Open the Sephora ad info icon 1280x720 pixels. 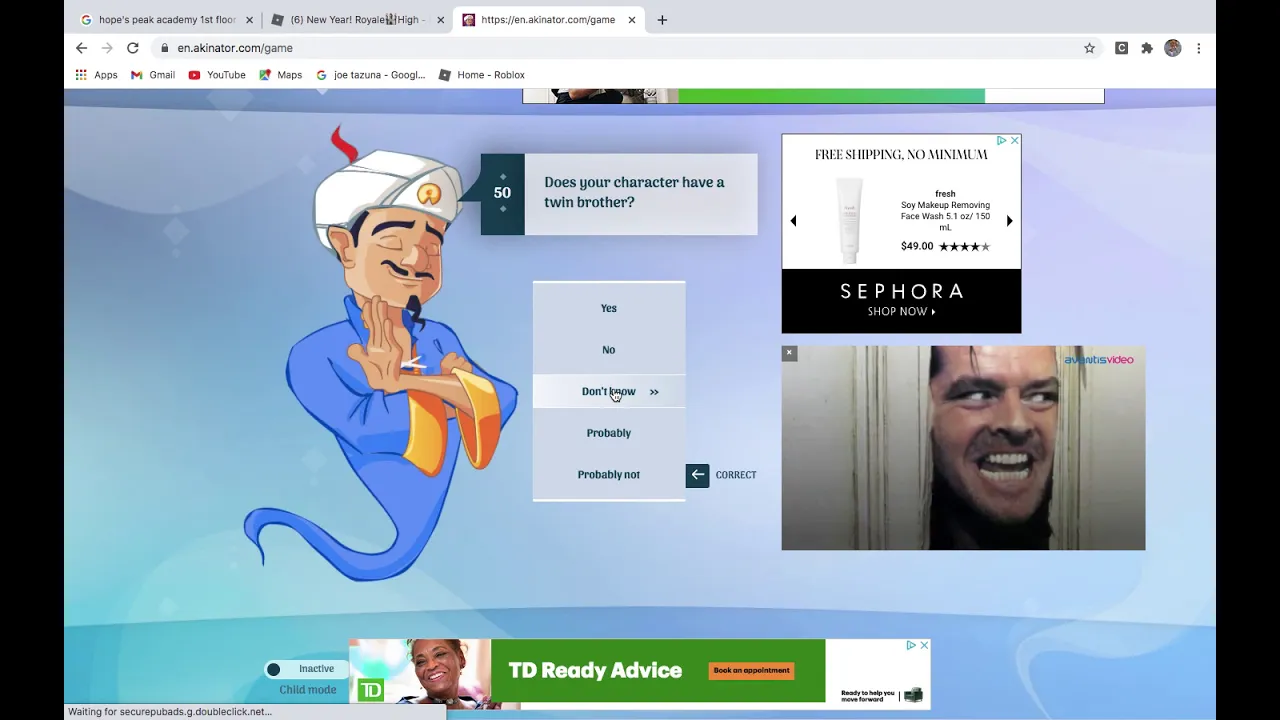(x=1001, y=141)
